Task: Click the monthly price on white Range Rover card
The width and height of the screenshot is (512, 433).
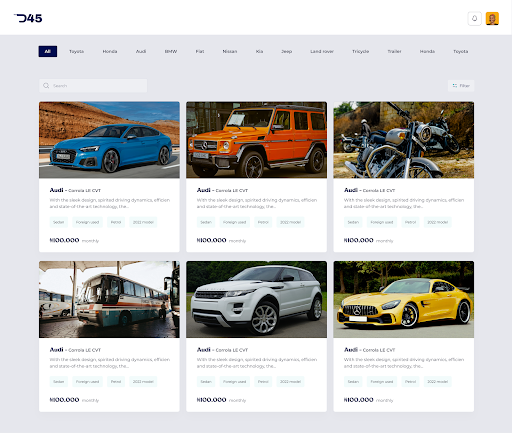Action: [x=222, y=400]
